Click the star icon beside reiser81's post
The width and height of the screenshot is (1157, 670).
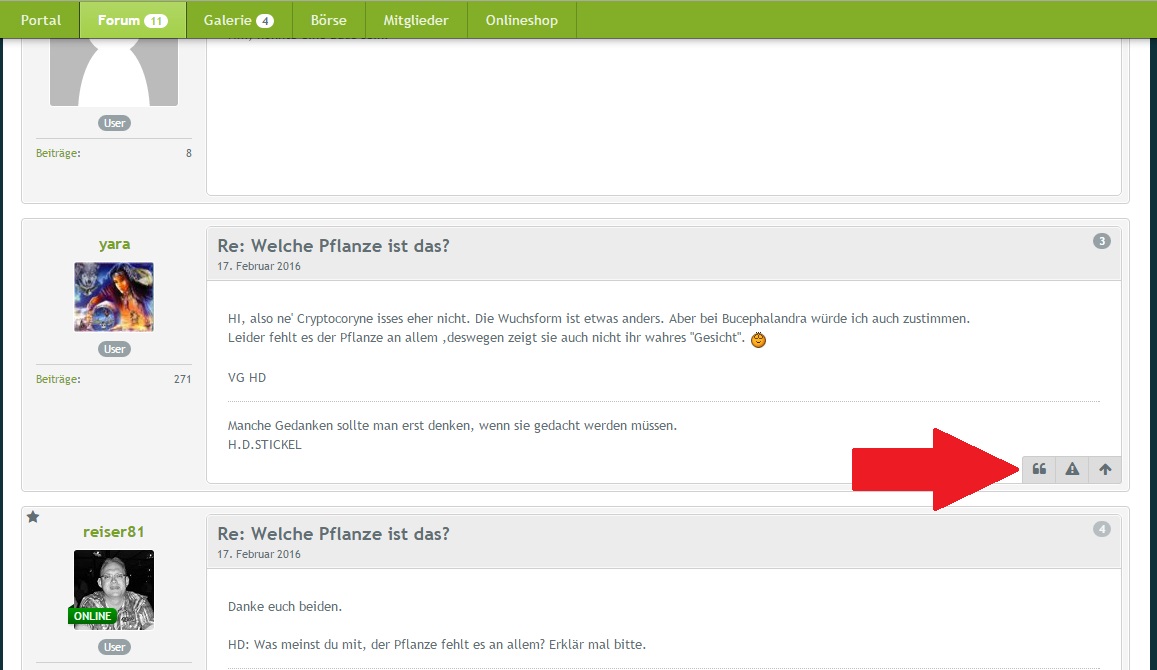33,517
